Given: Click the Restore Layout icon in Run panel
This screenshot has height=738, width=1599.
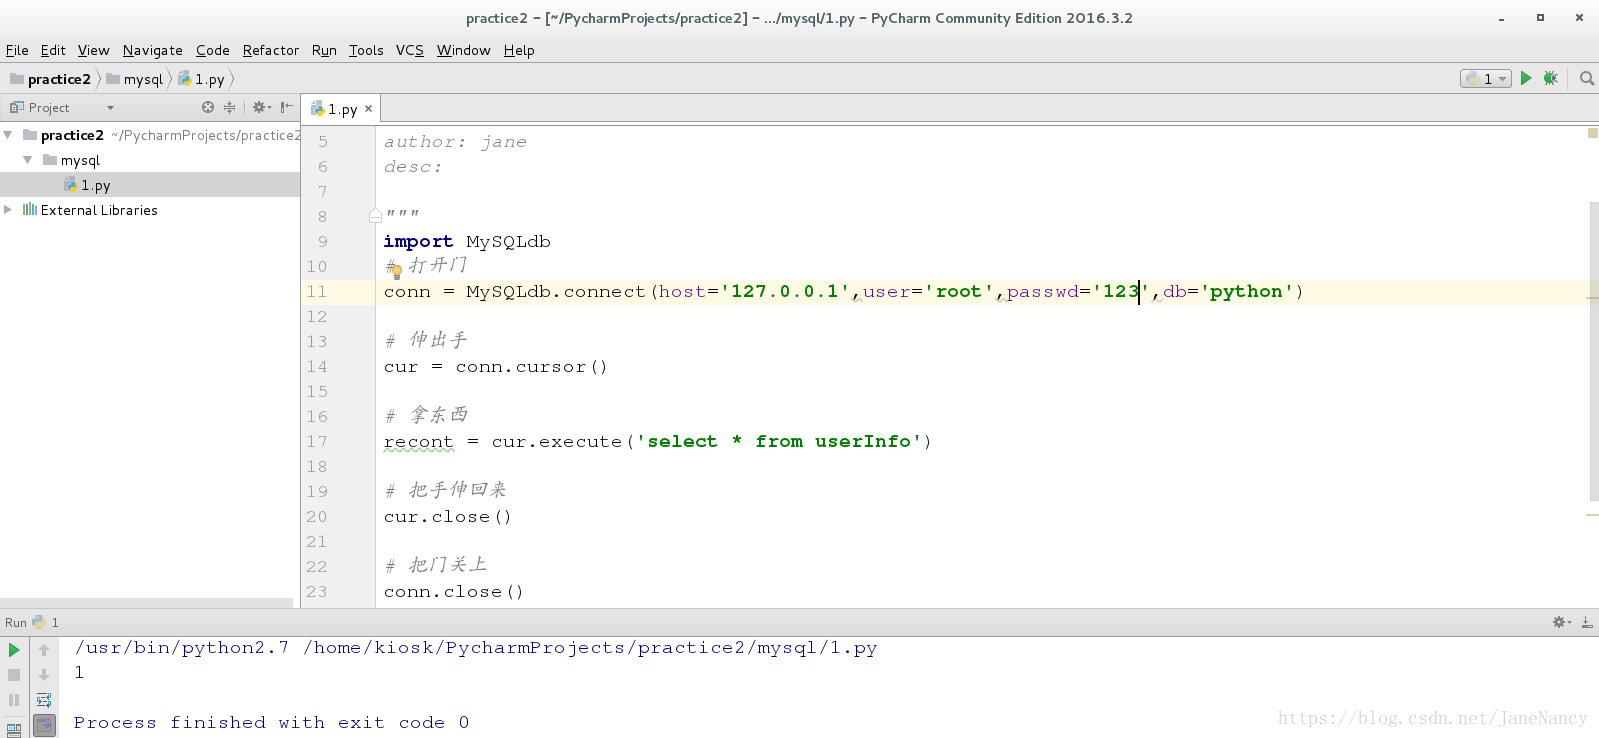Looking at the screenshot, I should pos(14,729).
